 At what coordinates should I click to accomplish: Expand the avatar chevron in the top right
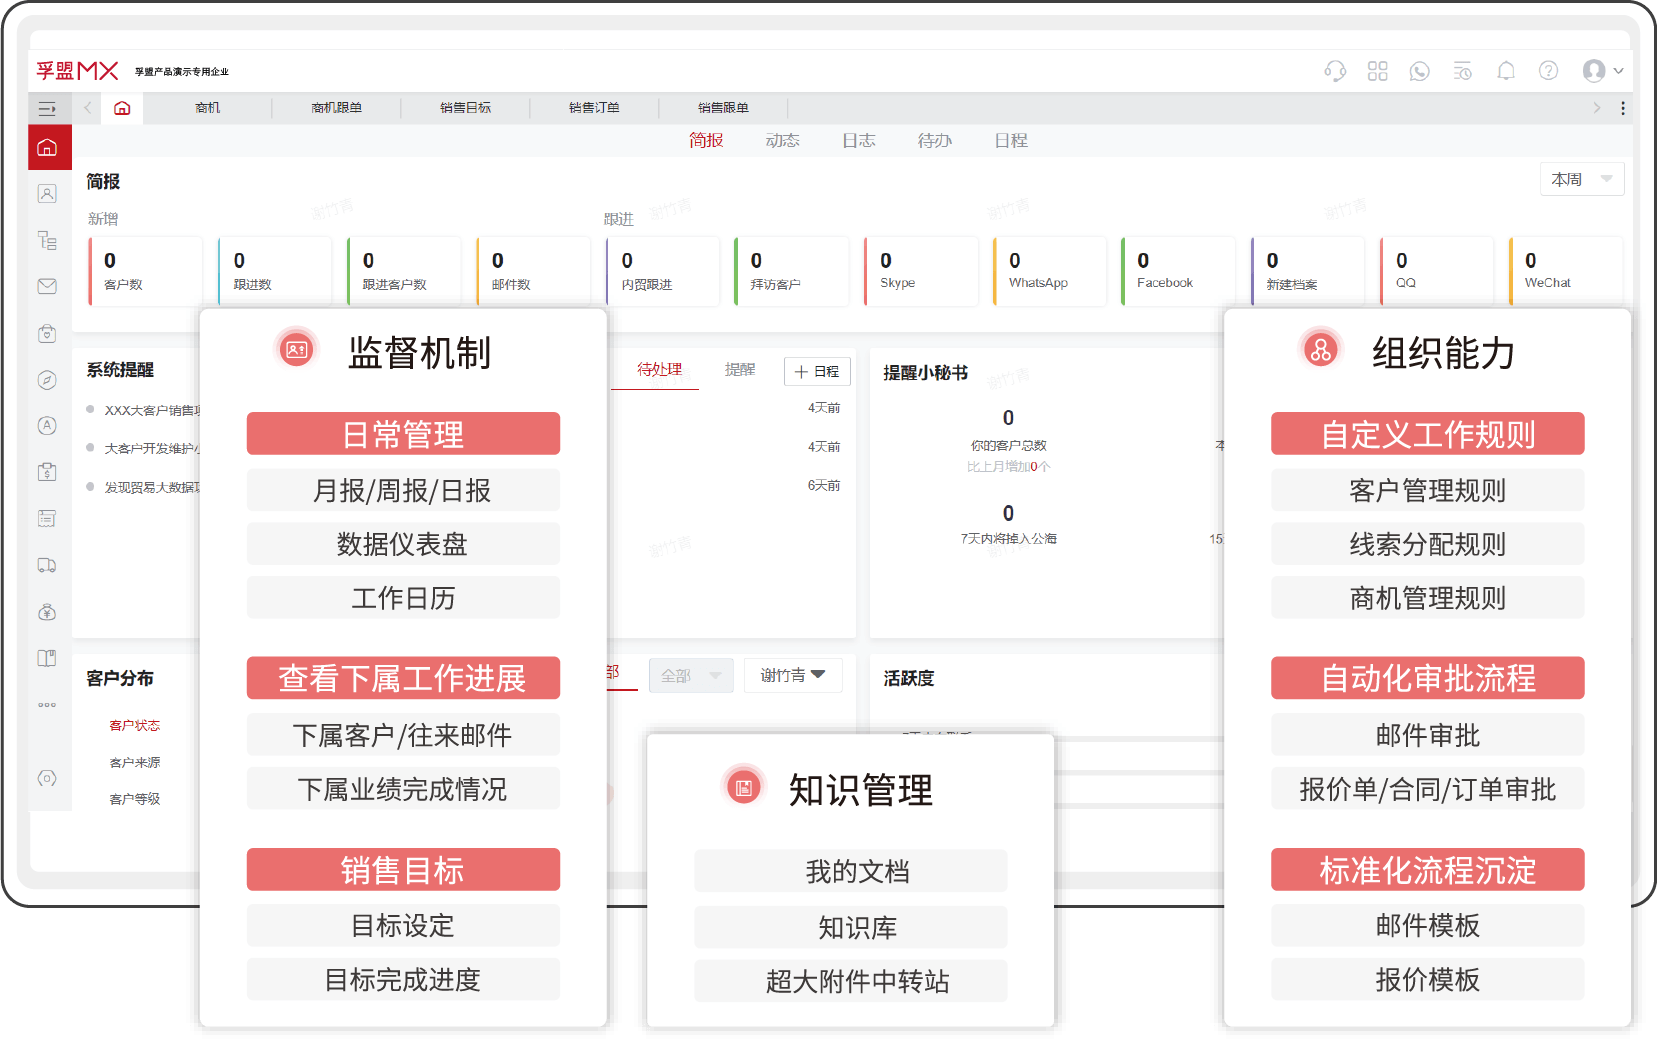1617,71
